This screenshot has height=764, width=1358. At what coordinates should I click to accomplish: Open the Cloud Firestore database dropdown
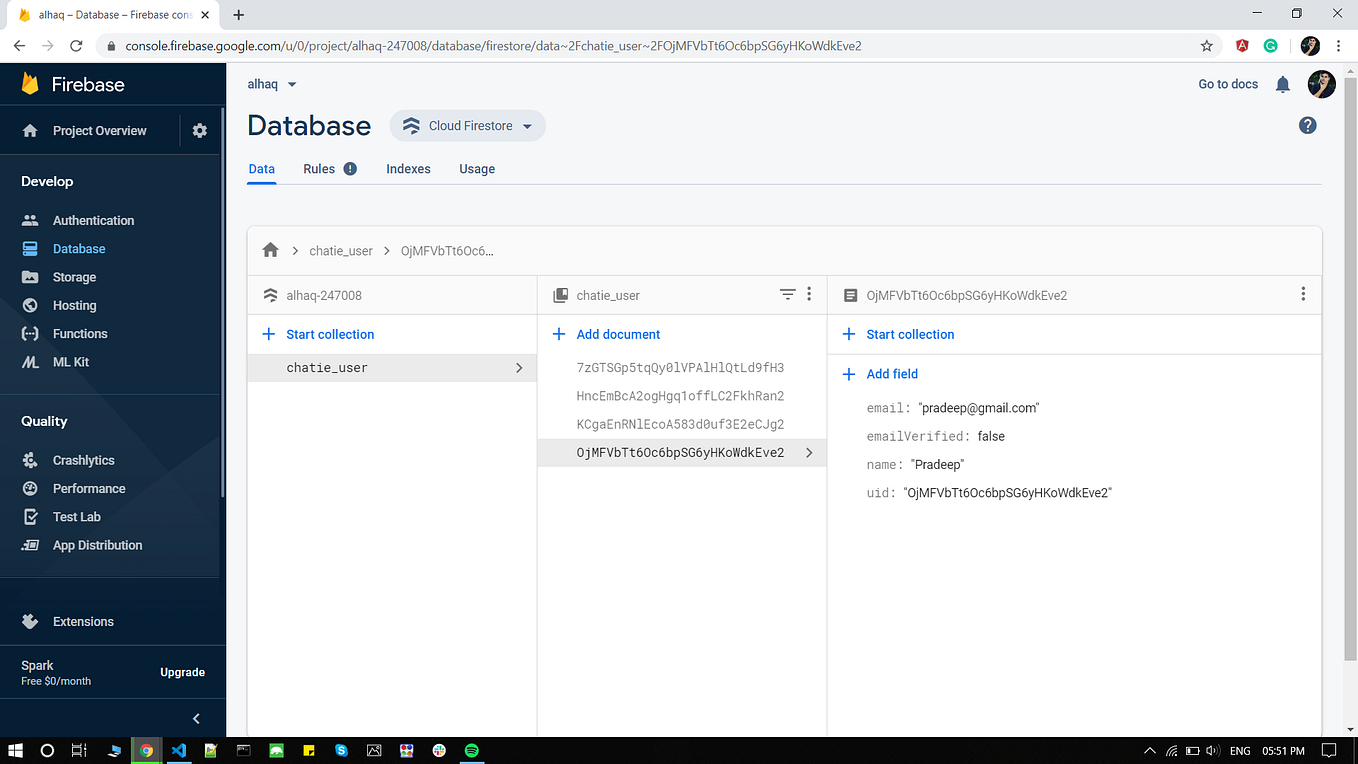click(x=467, y=125)
